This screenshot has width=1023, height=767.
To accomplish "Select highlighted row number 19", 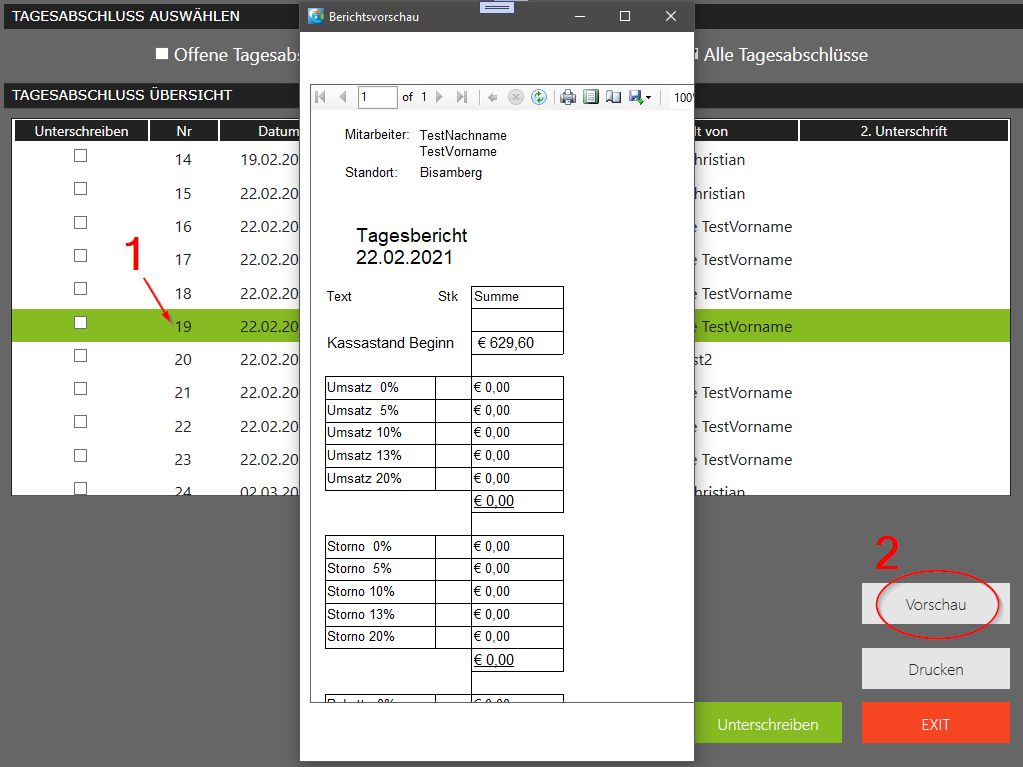I will point(183,327).
